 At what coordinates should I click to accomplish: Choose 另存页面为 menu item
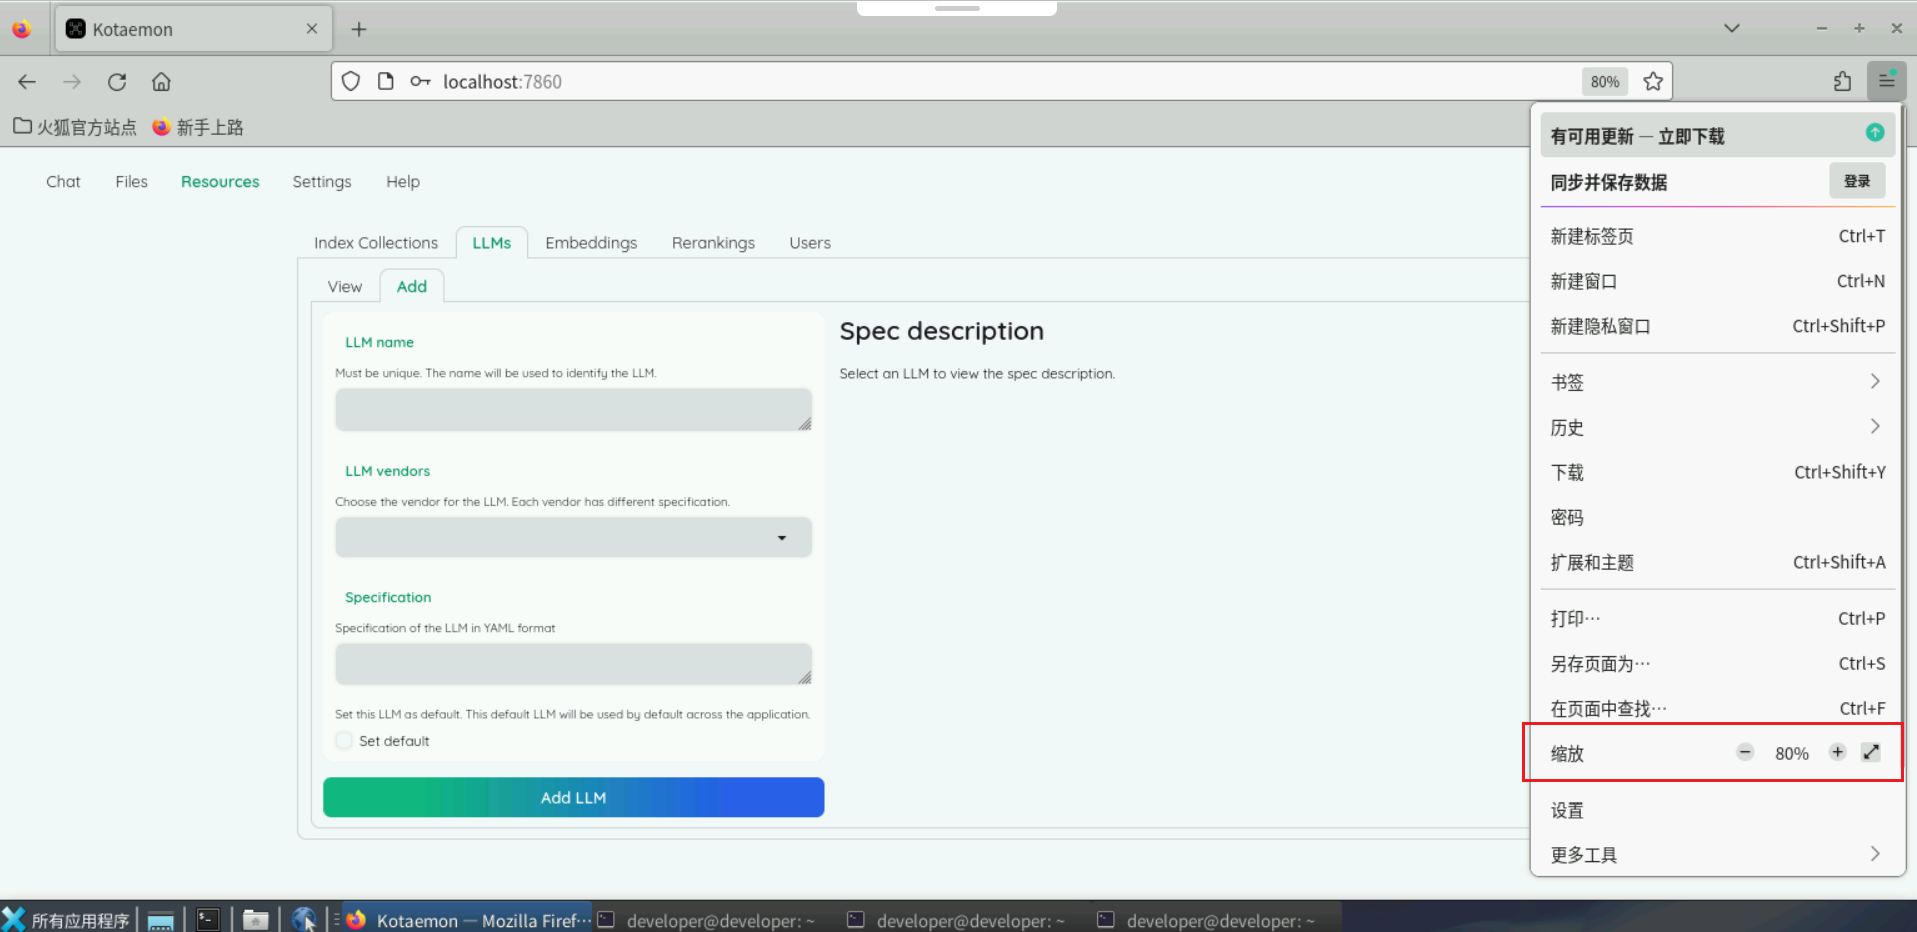coord(1716,663)
